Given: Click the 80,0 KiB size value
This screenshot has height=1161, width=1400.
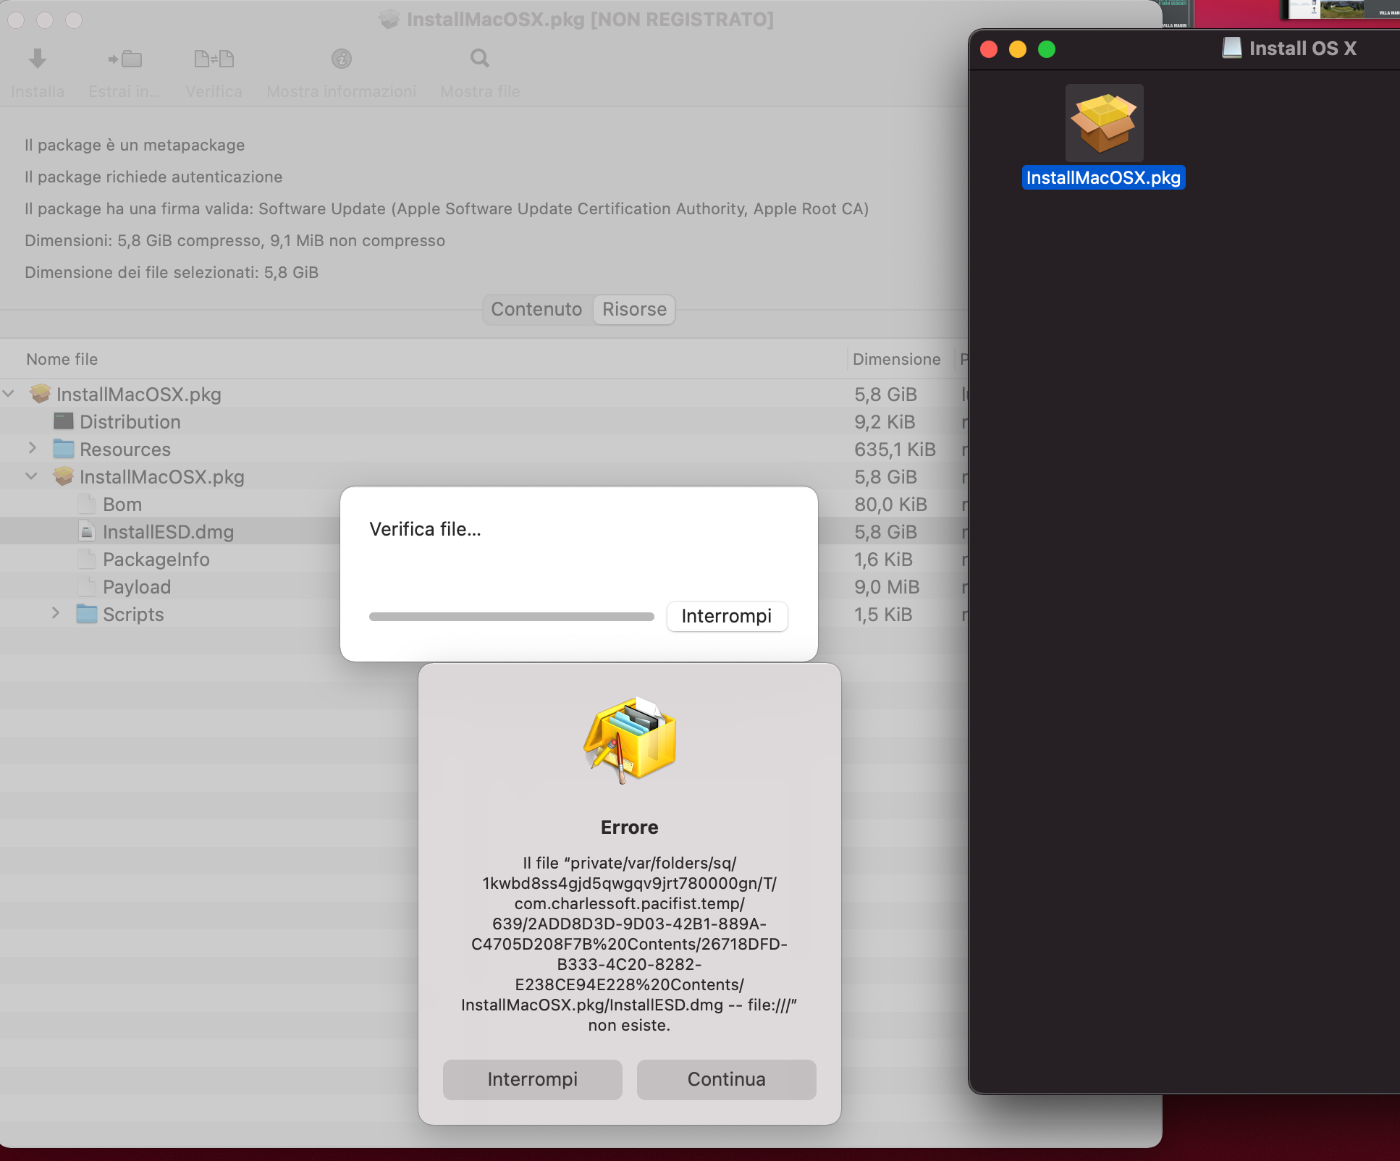Looking at the screenshot, I should pyautogui.click(x=891, y=504).
